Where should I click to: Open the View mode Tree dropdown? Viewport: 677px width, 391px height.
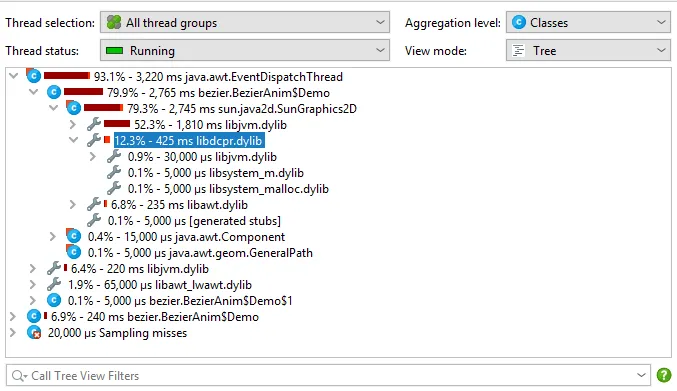coord(588,50)
